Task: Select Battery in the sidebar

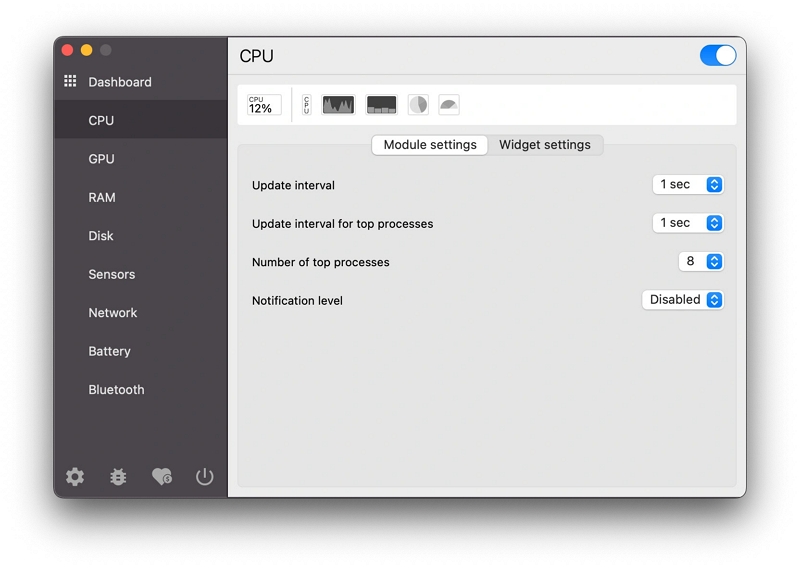Action: pos(140,351)
